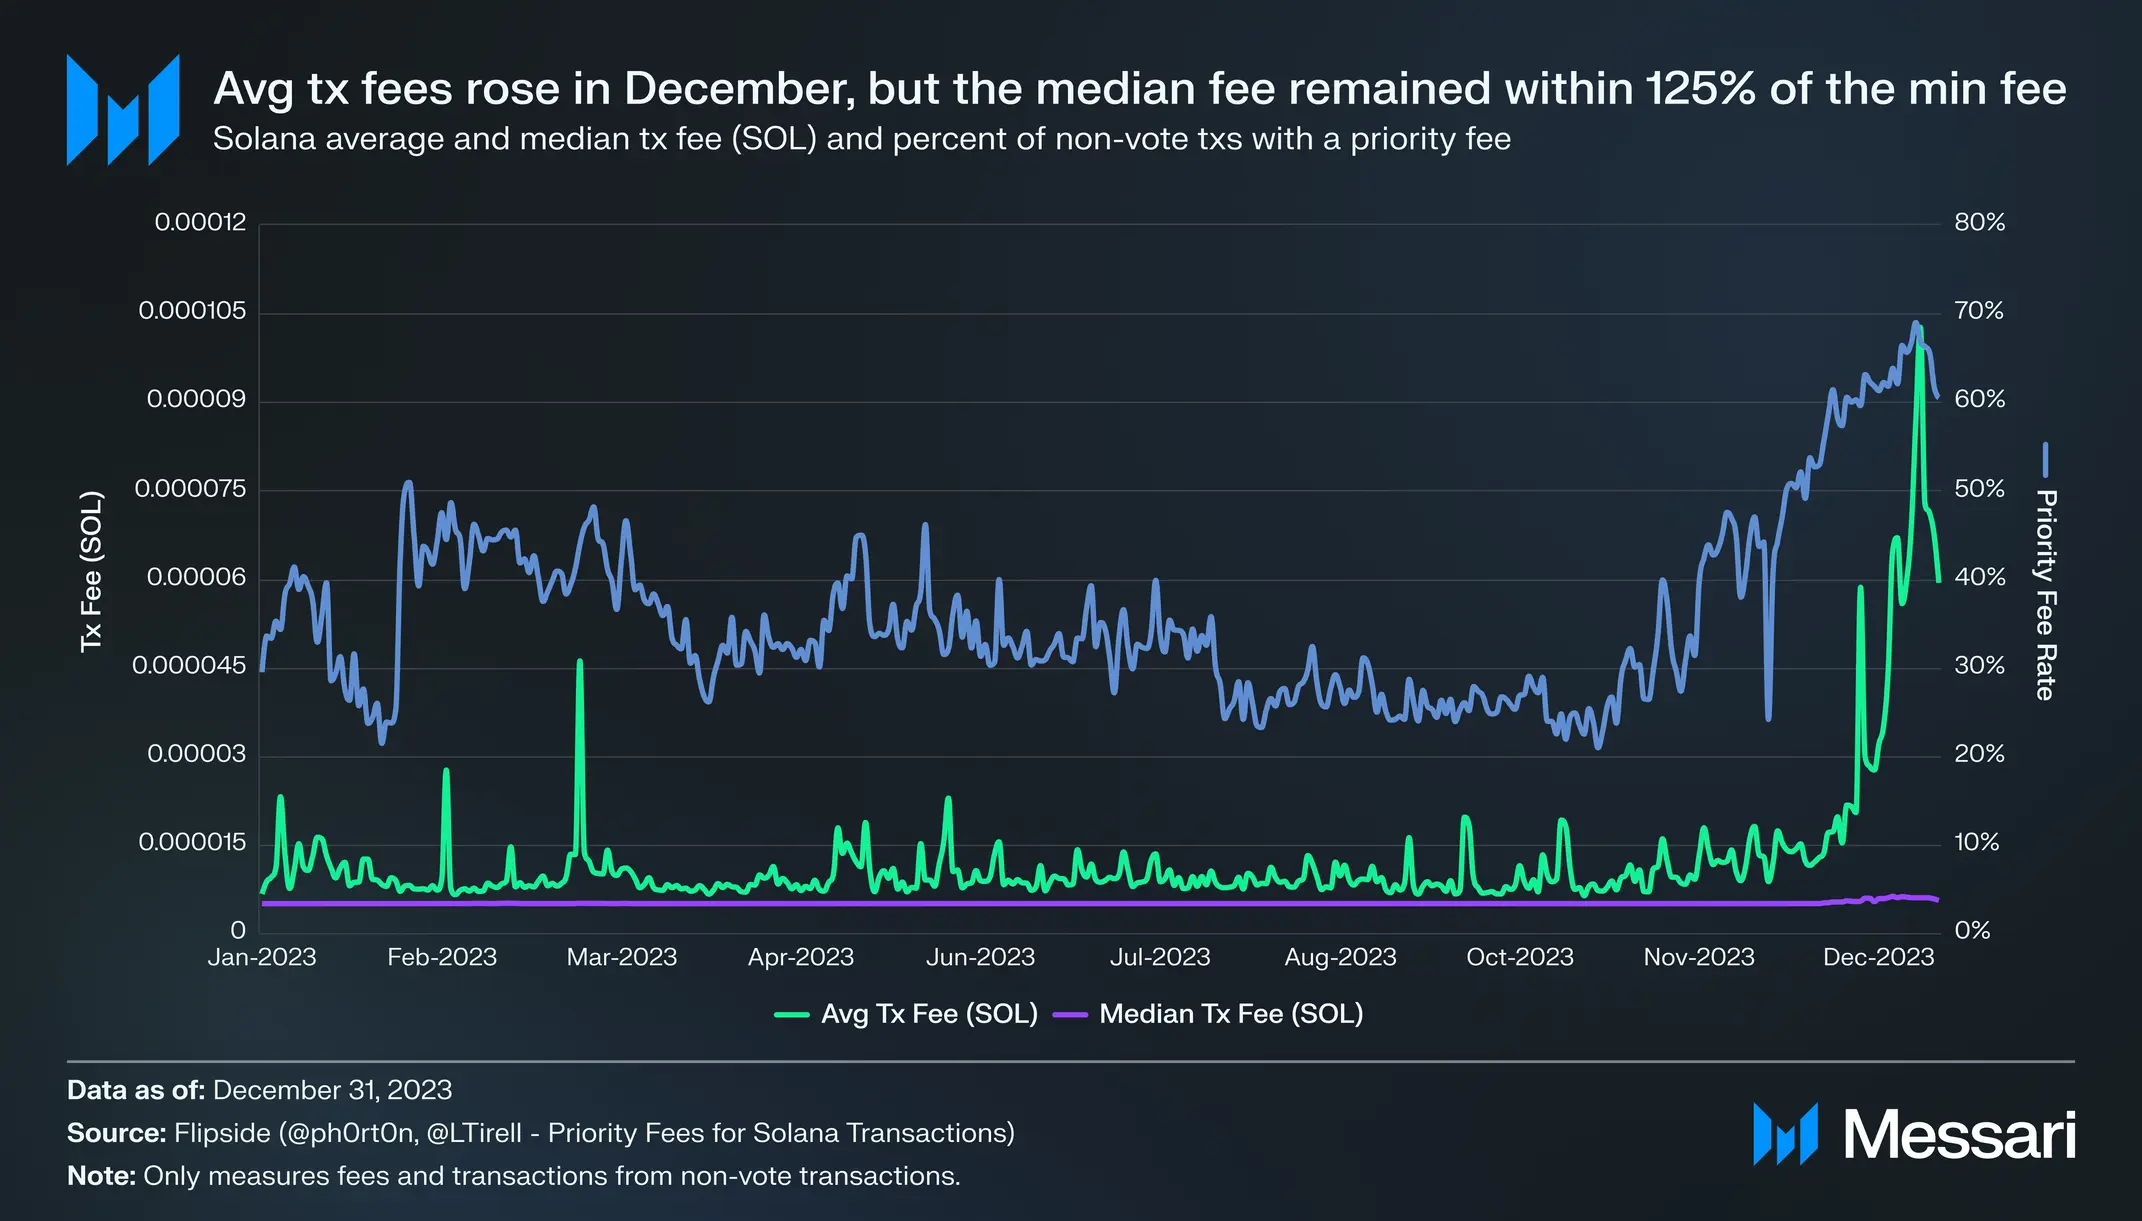Click the Messari logo mark in the footer
The width and height of the screenshot is (2142, 1221).
(x=1785, y=1134)
